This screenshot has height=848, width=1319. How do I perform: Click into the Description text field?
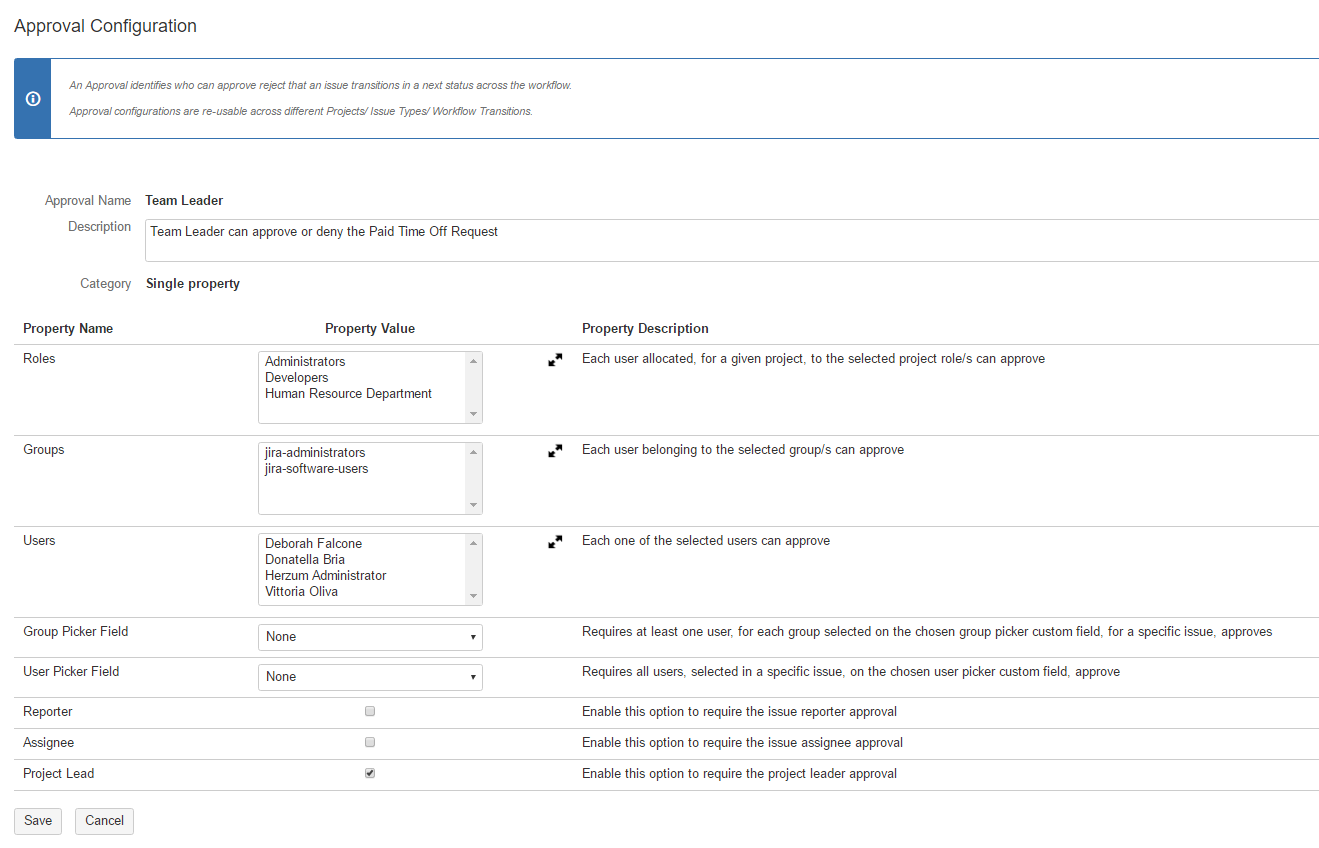tap(730, 240)
